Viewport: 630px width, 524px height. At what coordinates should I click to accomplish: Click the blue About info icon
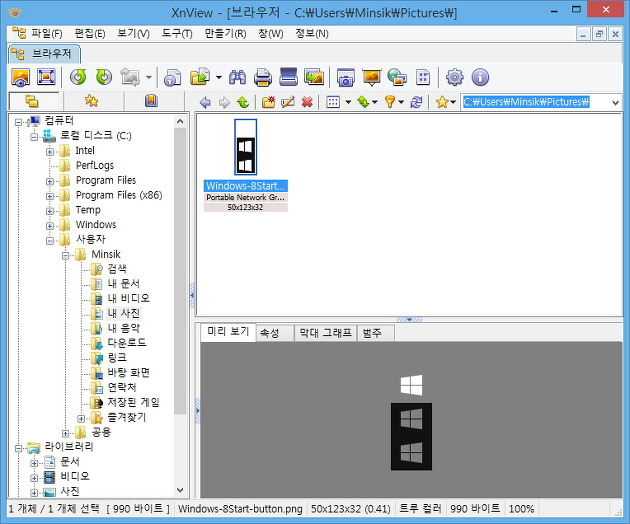point(480,77)
